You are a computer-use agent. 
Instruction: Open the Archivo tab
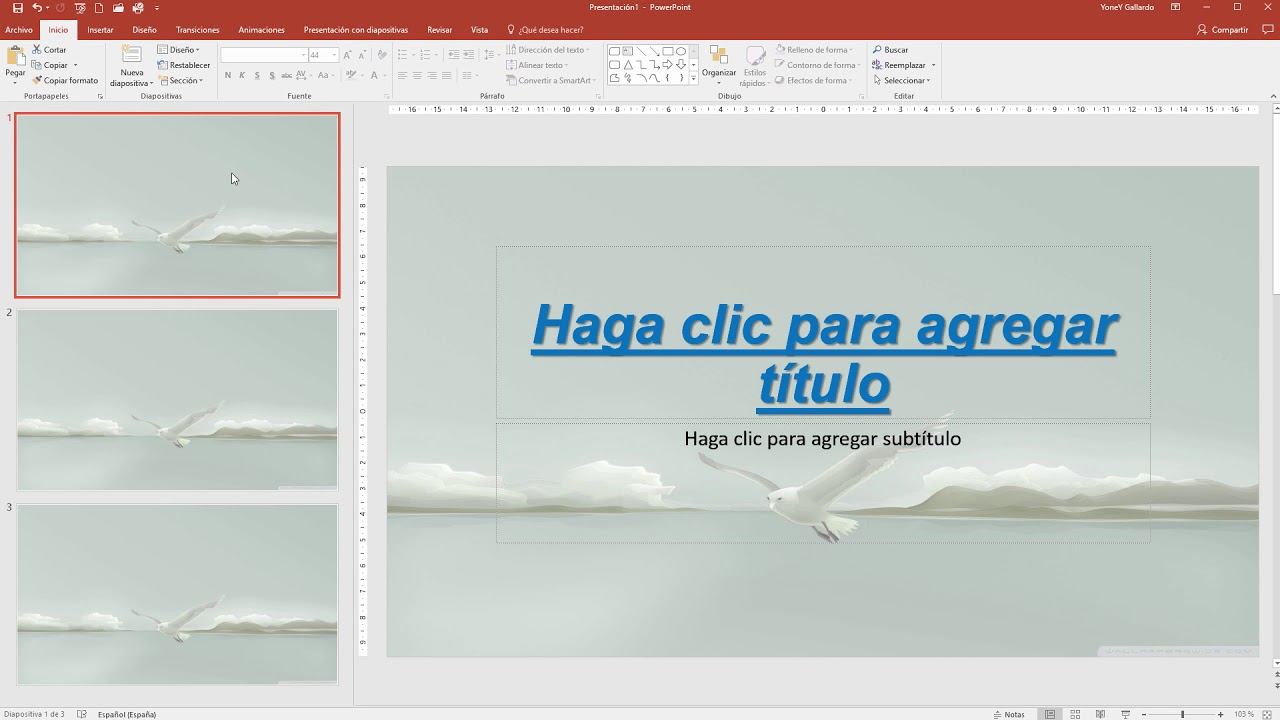(18, 30)
